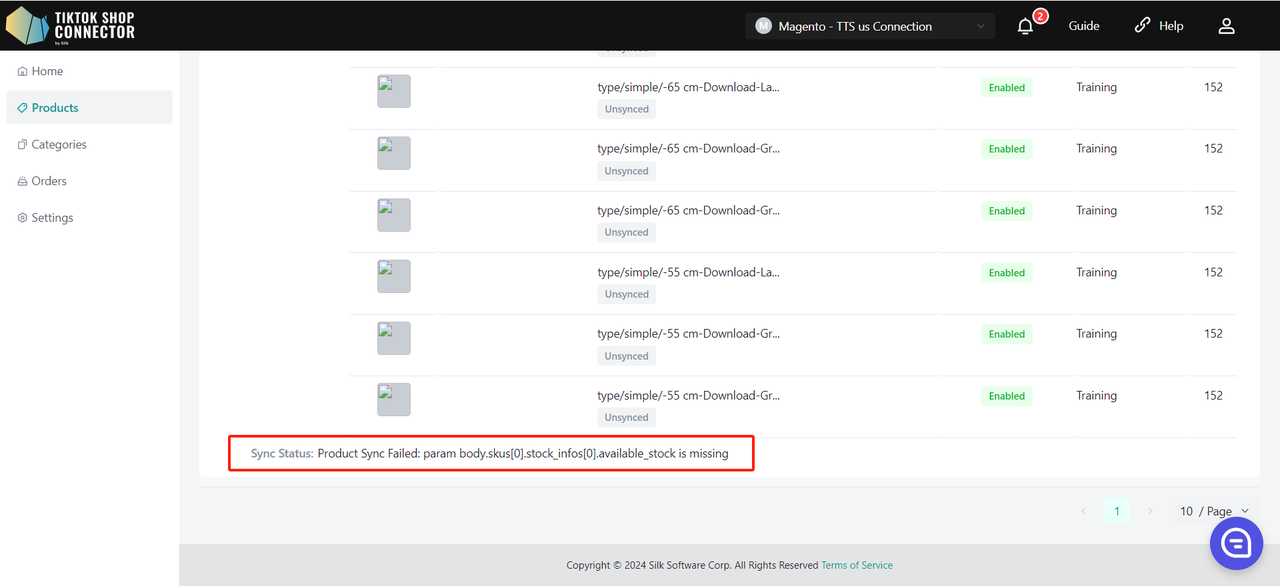Open Products in the sidebar menu
This screenshot has height=586, width=1280.
[55, 108]
